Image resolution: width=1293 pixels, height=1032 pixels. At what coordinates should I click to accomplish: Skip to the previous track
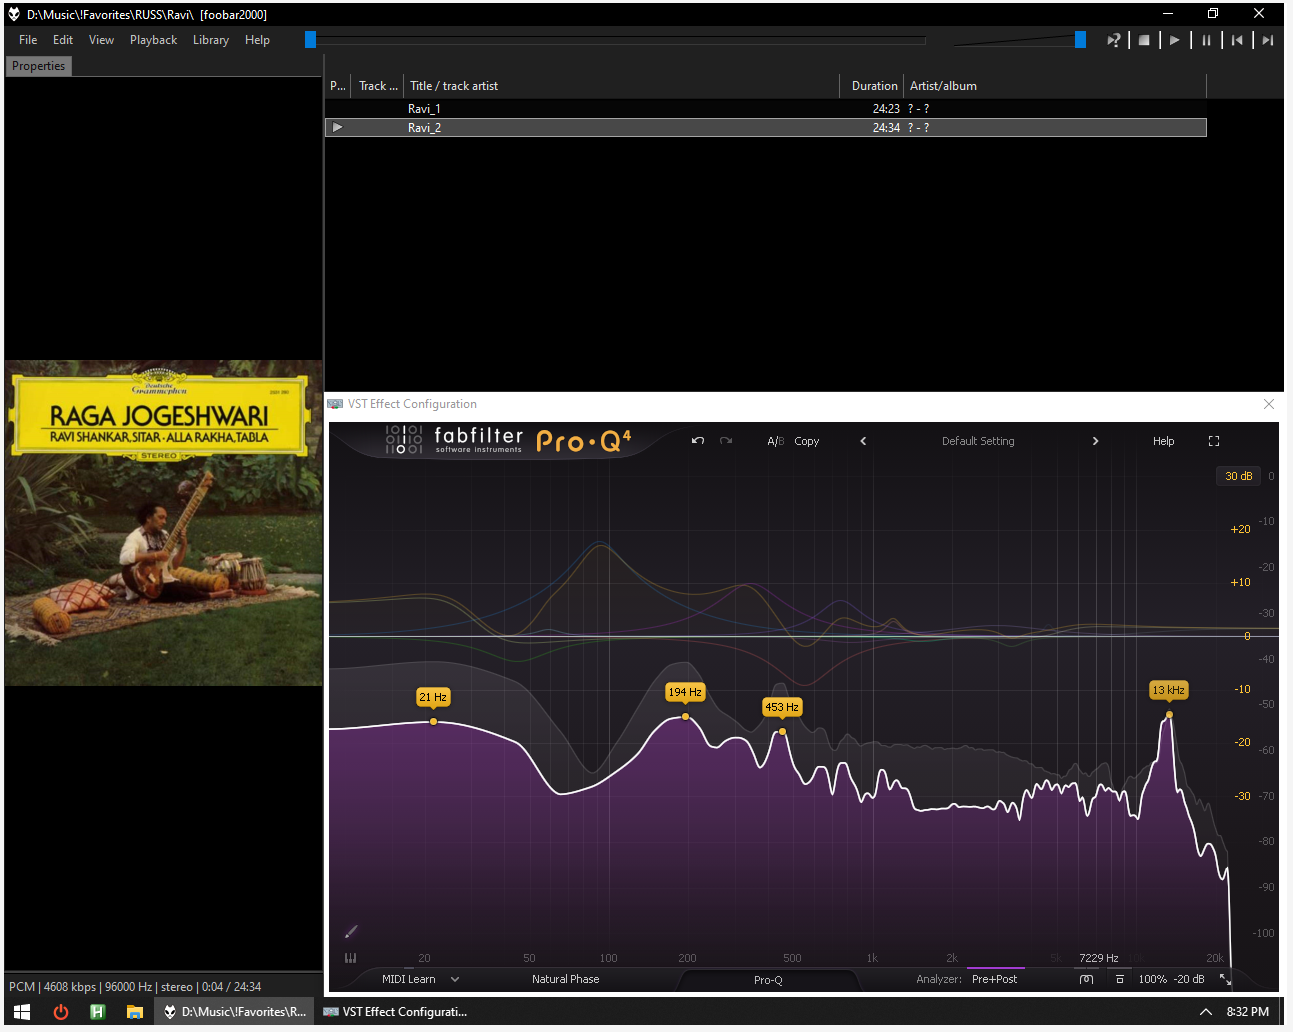1237,40
